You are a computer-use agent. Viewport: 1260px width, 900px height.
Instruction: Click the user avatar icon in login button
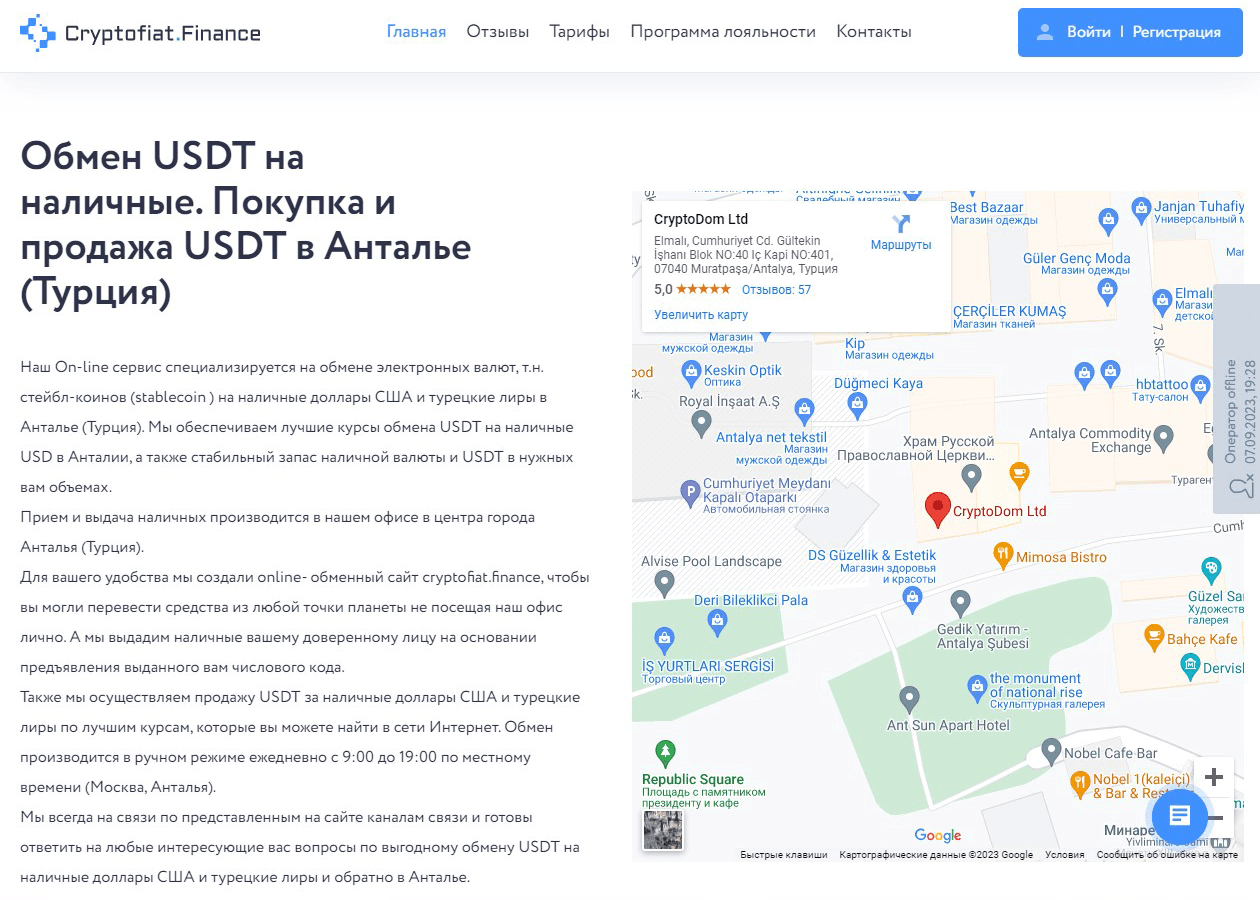click(x=1045, y=32)
